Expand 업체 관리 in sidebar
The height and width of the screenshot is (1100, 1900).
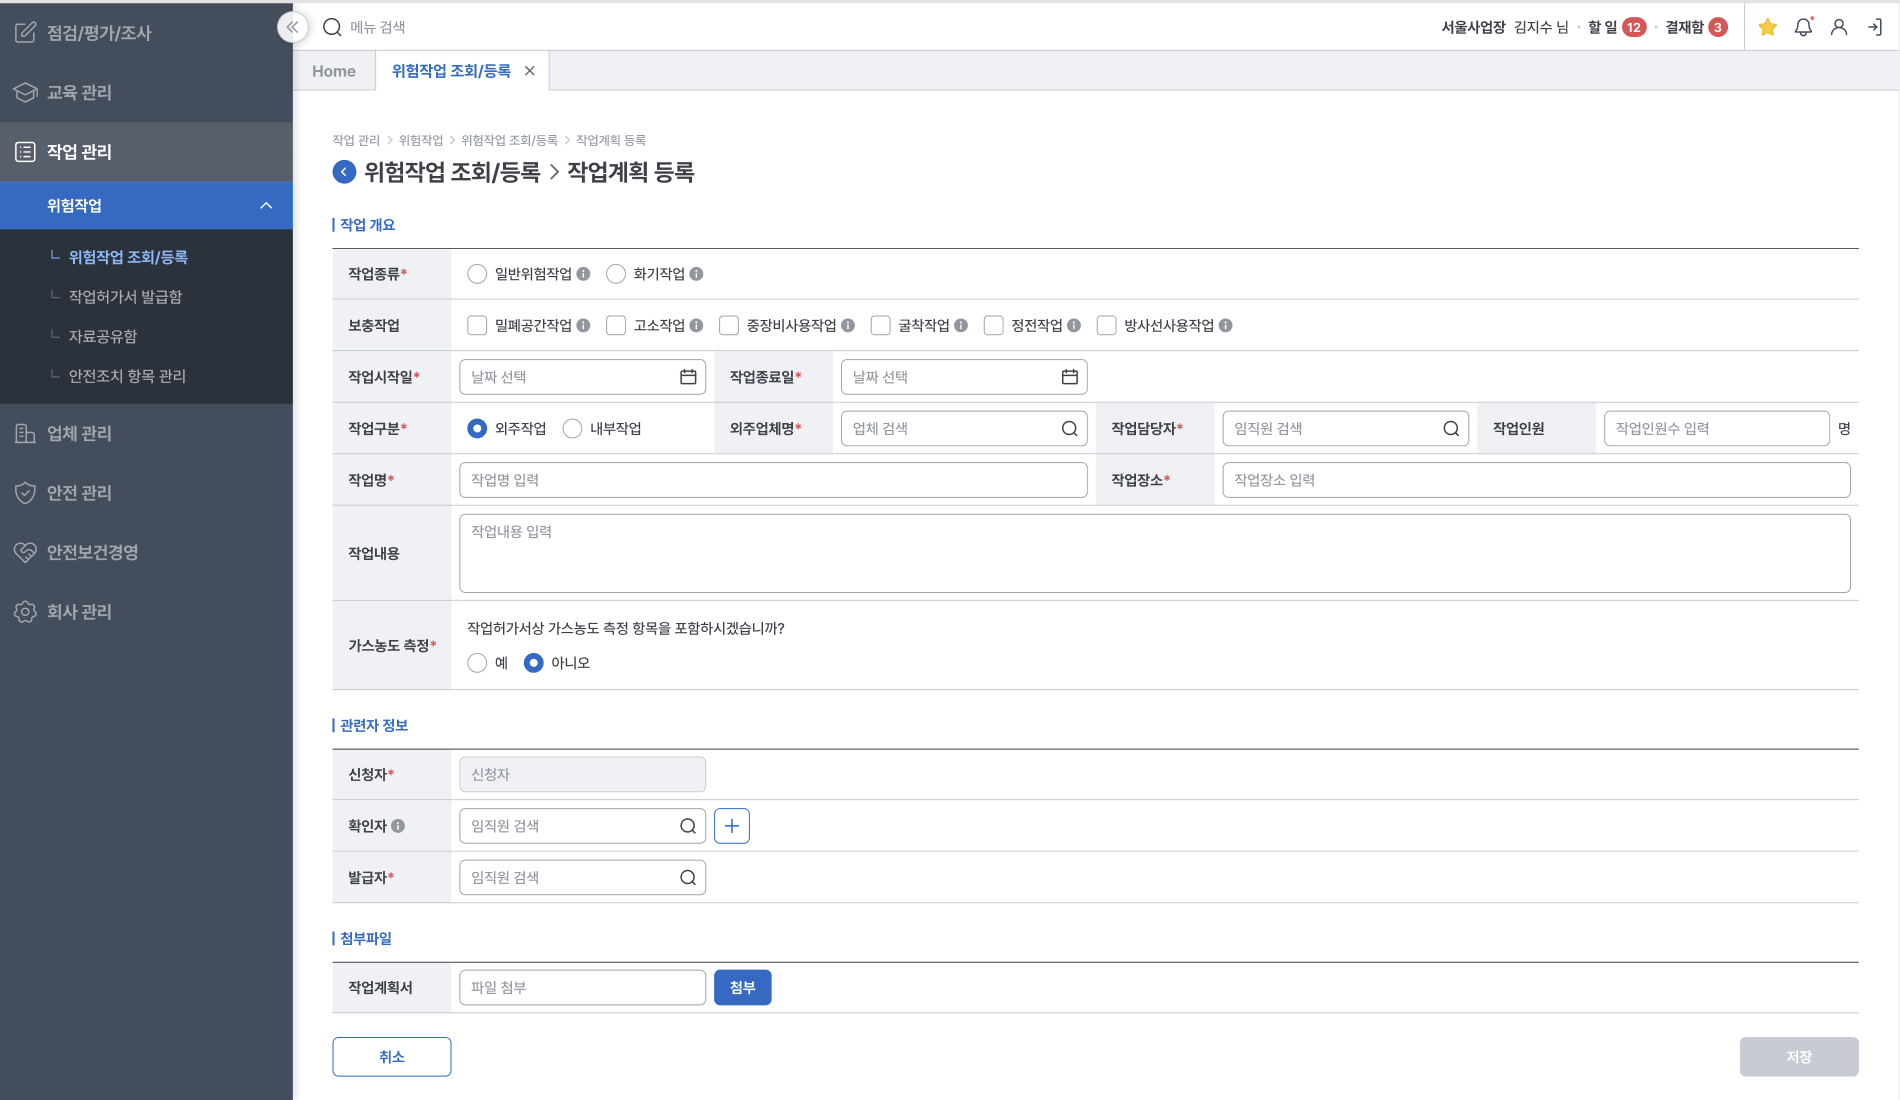[x=79, y=433]
